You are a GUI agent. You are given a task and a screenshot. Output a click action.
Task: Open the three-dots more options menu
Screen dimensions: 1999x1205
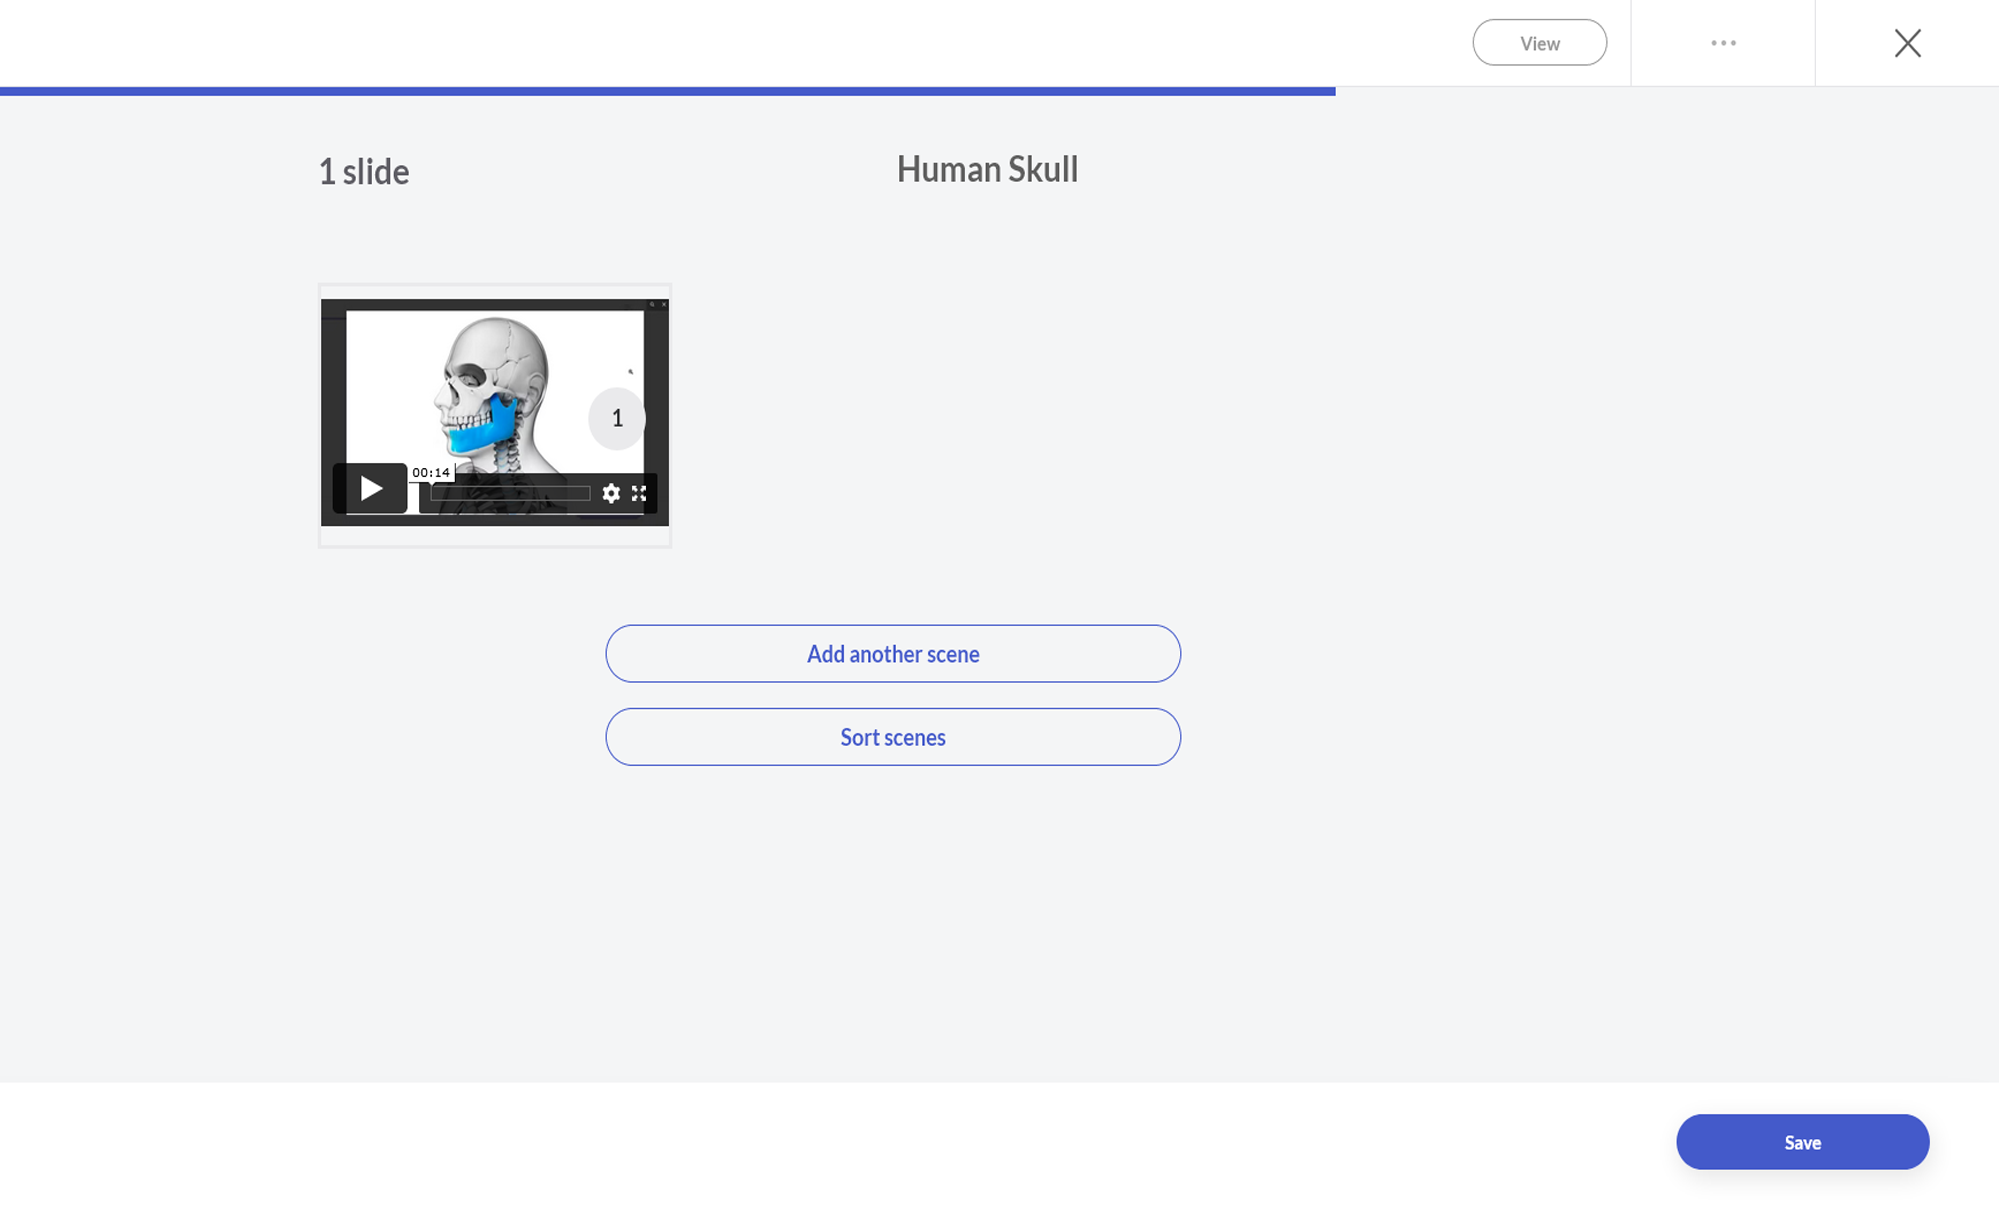(x=1723, y=43)
